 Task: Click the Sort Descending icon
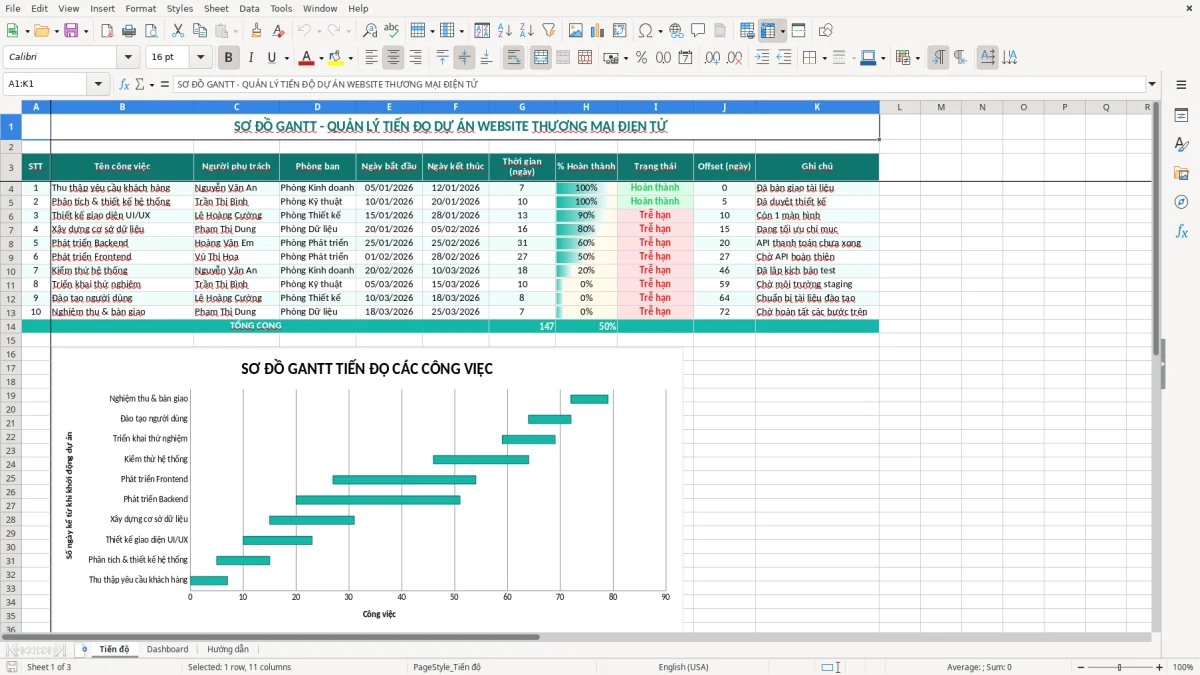pyautogui.click(x=527, y=31)
